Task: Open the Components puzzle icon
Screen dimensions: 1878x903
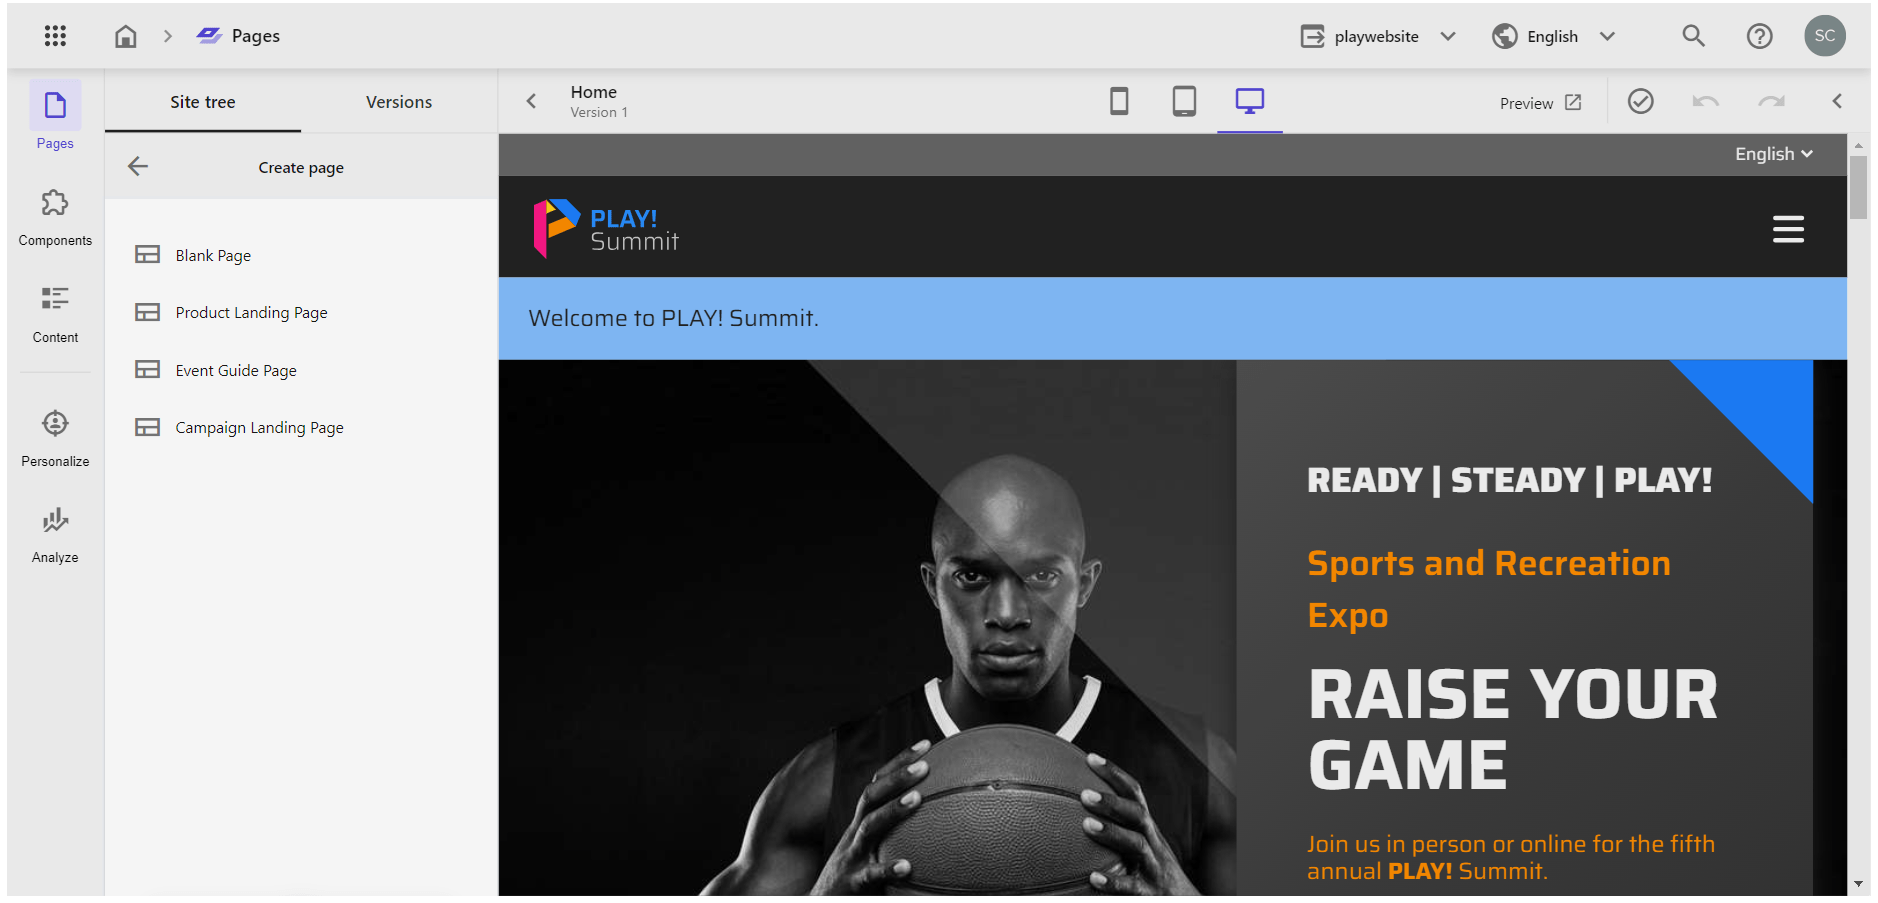Action: (55, 204)
